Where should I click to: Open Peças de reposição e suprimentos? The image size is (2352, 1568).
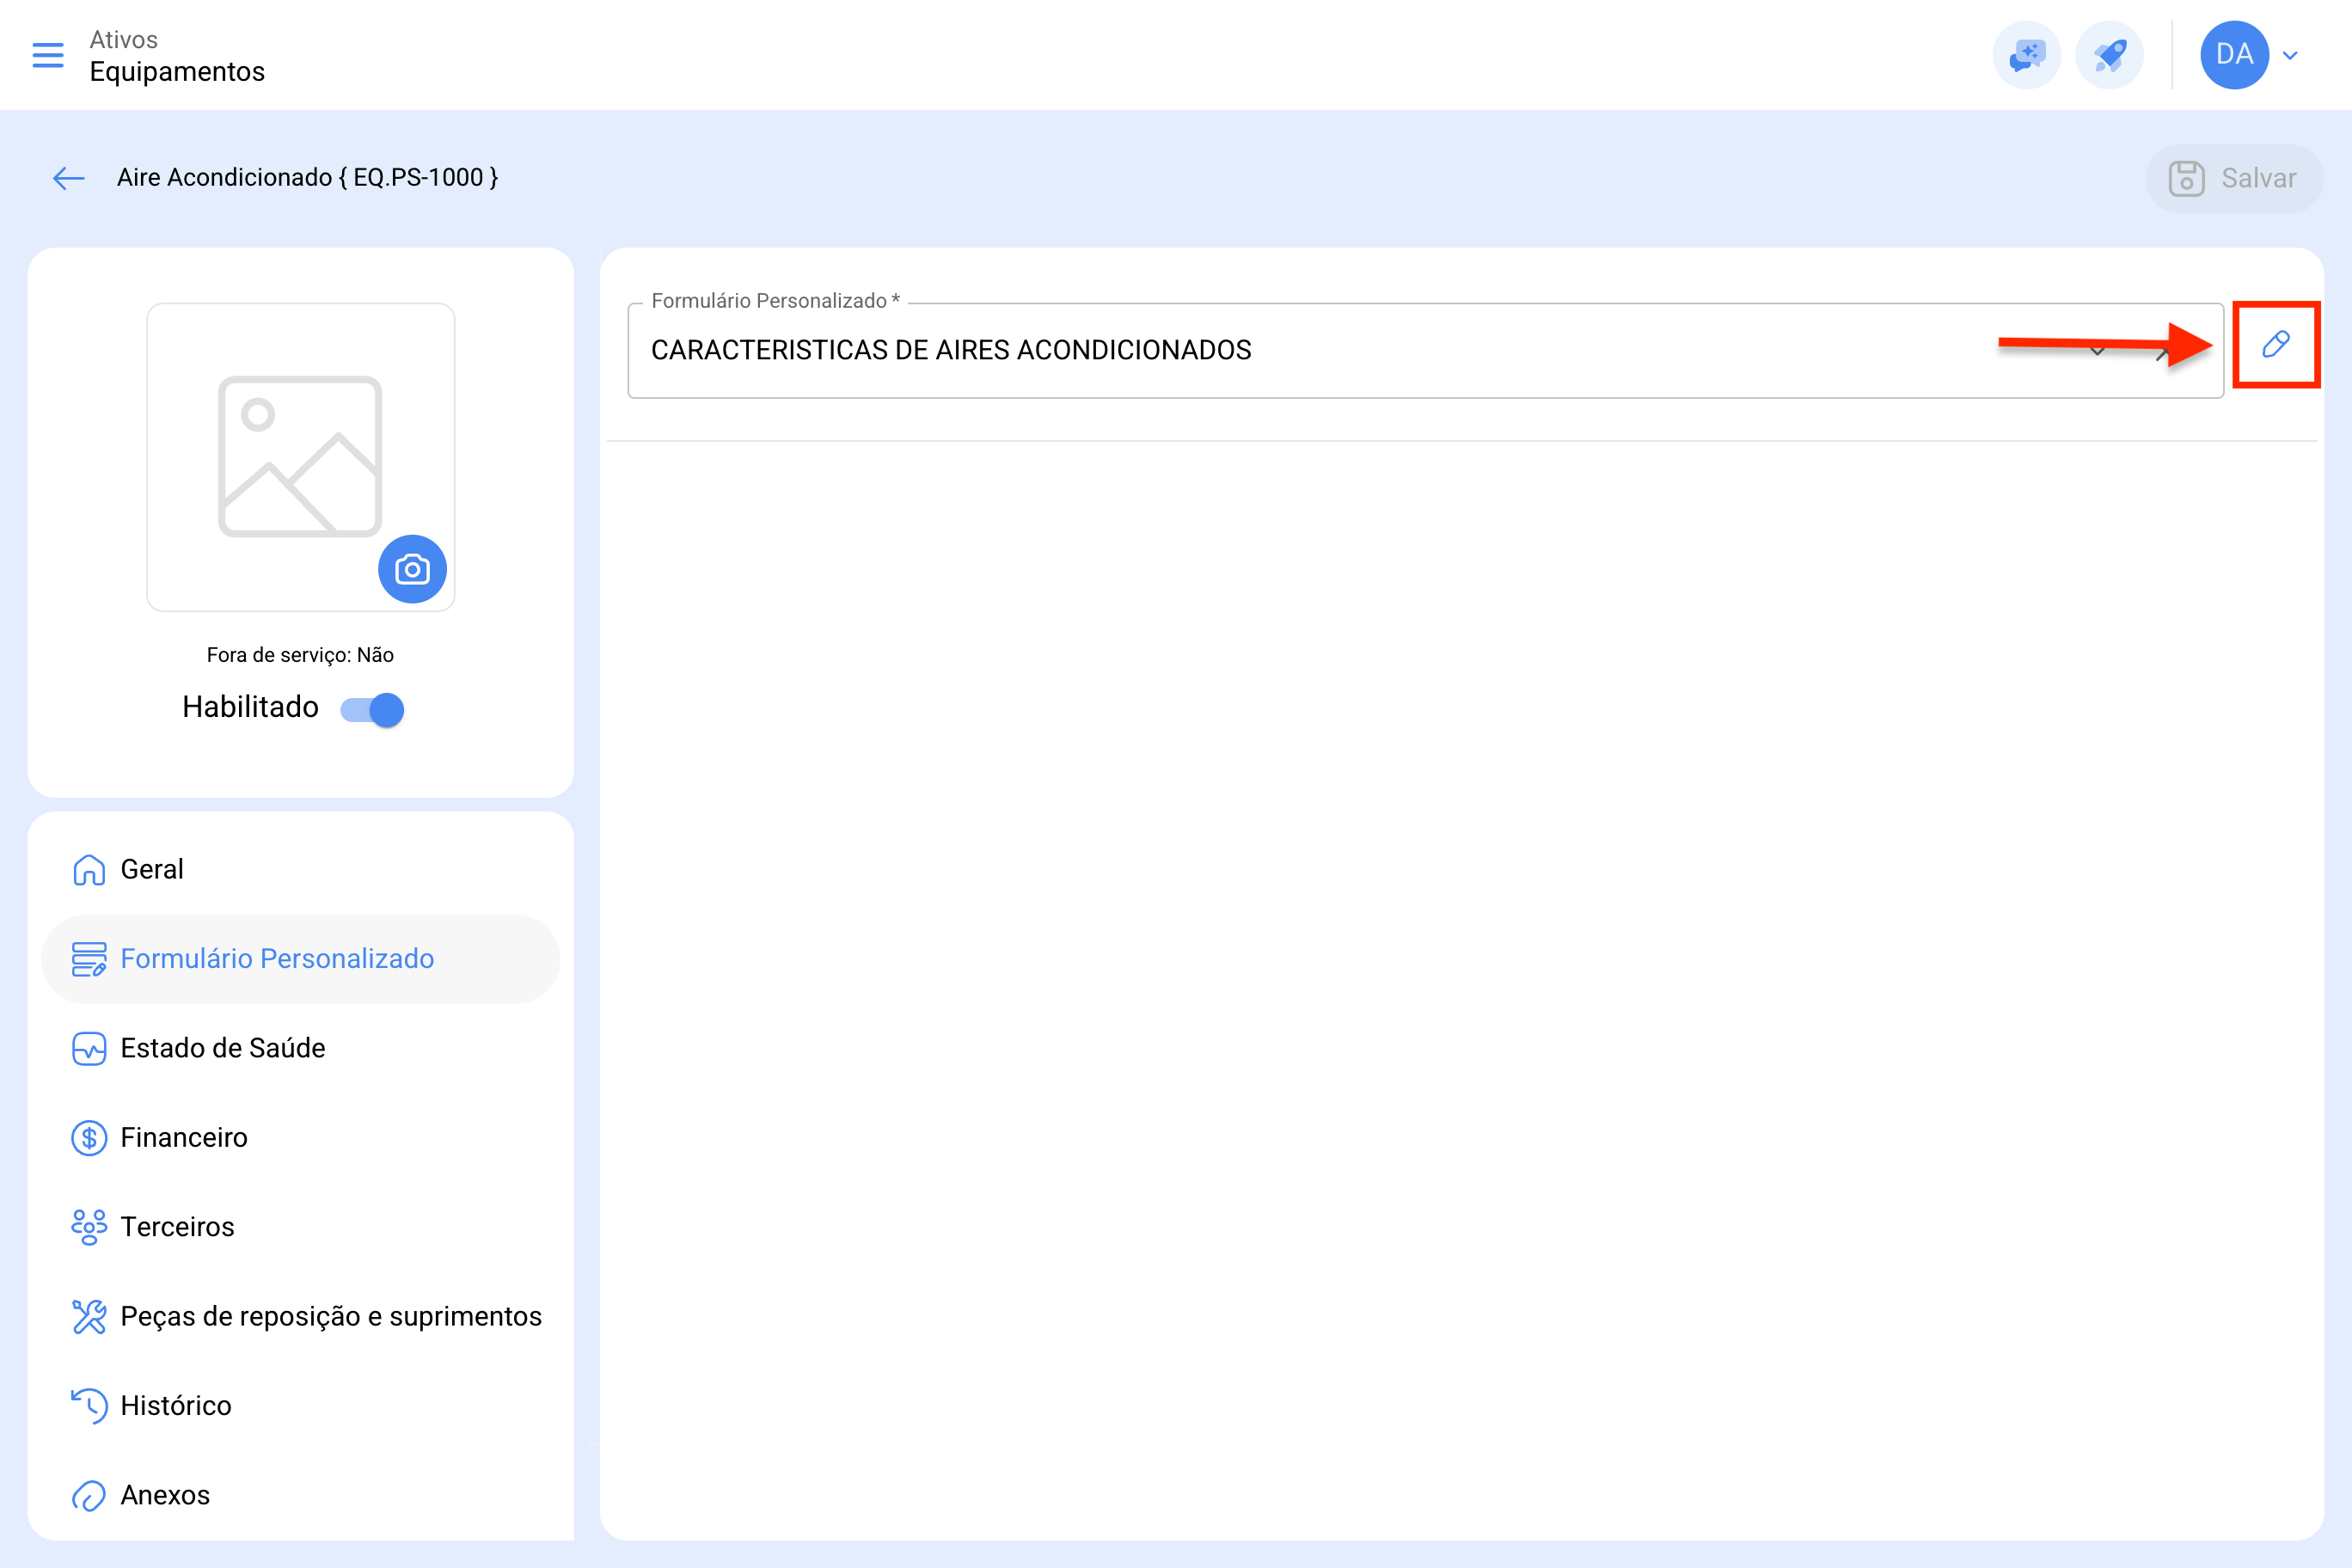(300, 1316)
